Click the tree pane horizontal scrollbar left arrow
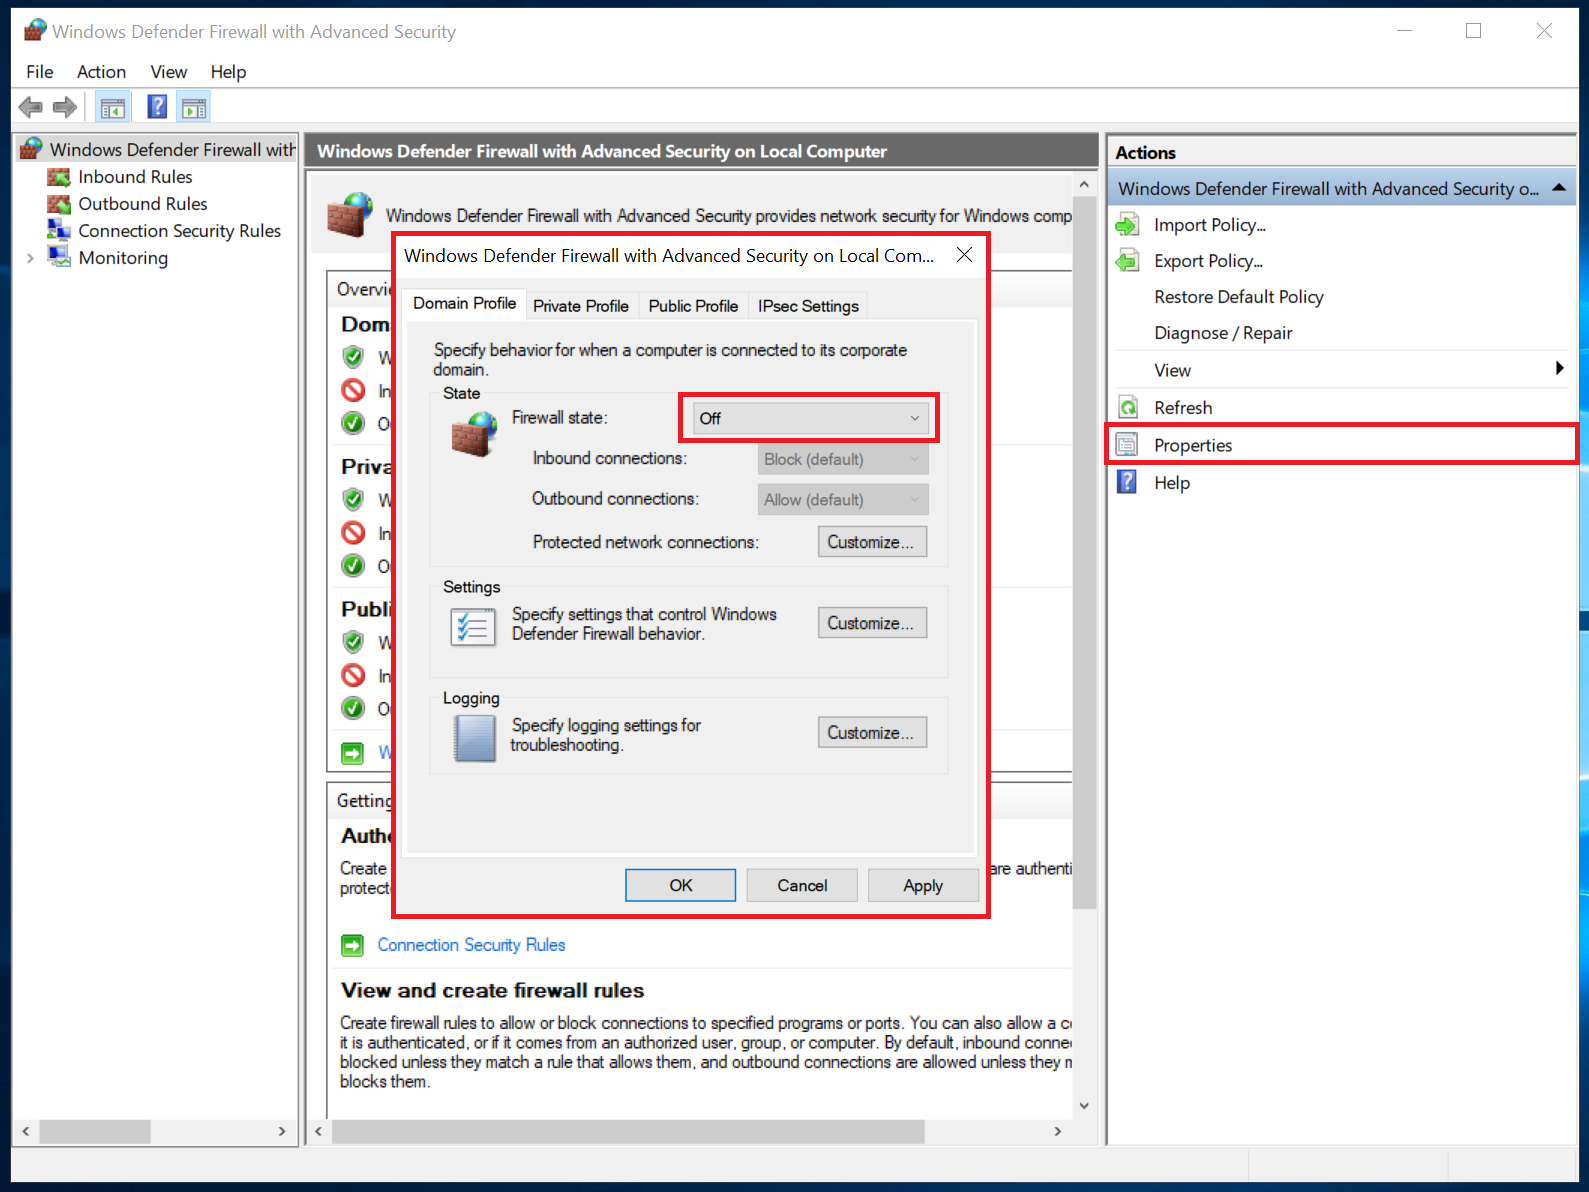The height and width of the screenshot is (1192, 1589). [x=26, y=1131]
